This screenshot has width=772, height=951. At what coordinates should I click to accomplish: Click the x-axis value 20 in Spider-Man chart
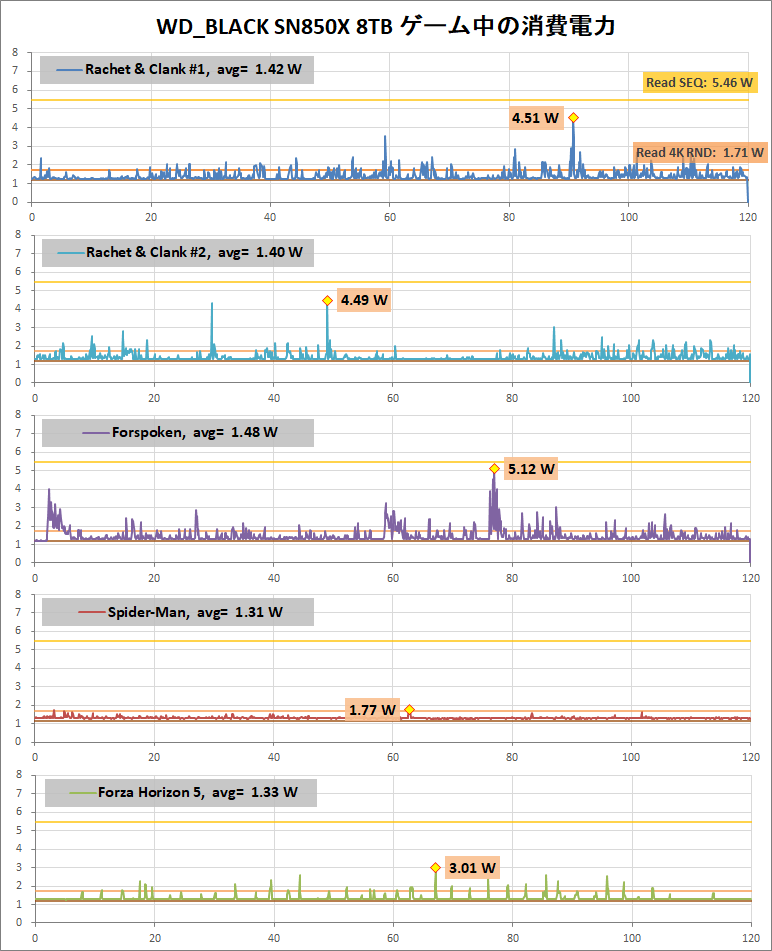154,757
